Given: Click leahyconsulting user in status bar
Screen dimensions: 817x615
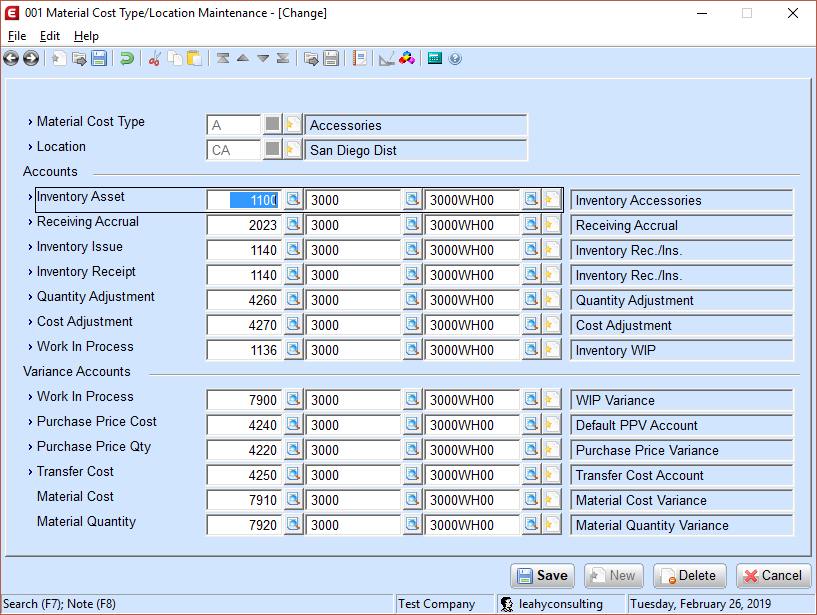Looking at the screenshot, I should tap(561, 604).
